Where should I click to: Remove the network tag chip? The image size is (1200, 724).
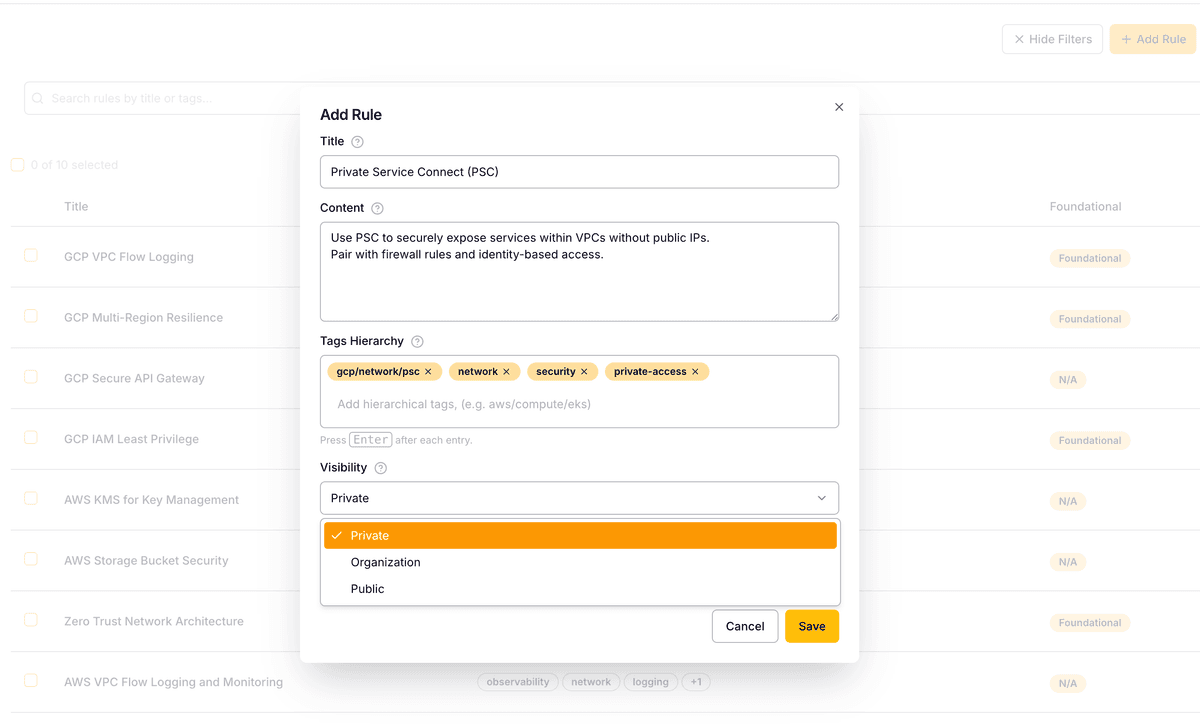[506, 372]
